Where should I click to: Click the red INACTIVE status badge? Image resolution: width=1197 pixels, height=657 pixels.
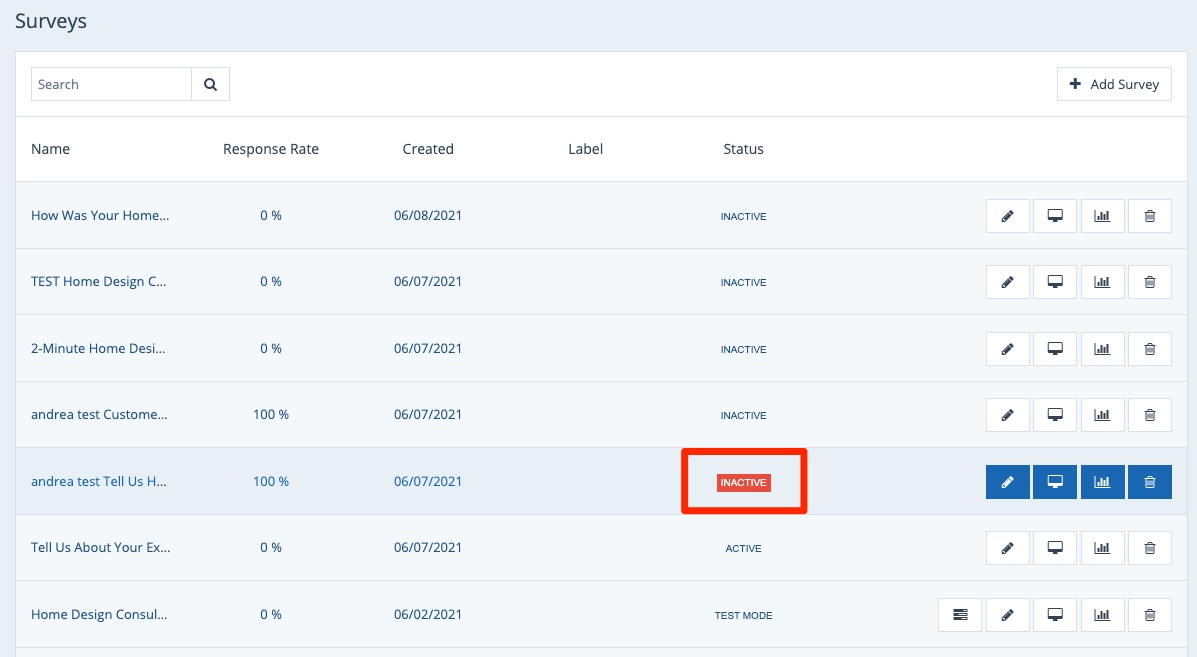click(x=743, y=483)
